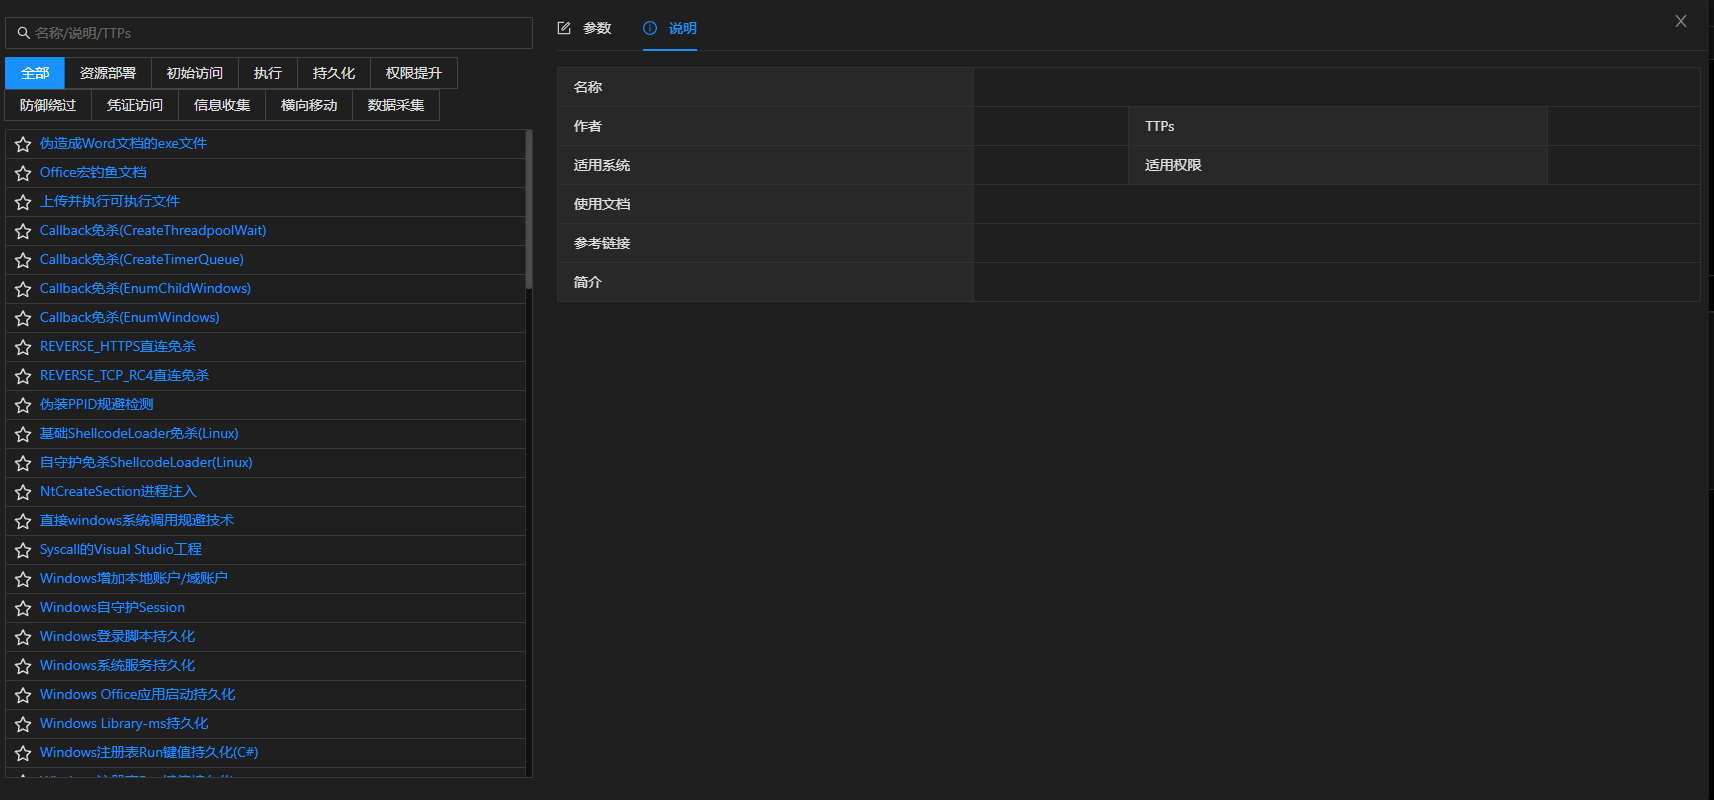This screenshot has width=1714, height=800.
Task: Filter modules by 数据采集
Action: [x=396, y=105]
